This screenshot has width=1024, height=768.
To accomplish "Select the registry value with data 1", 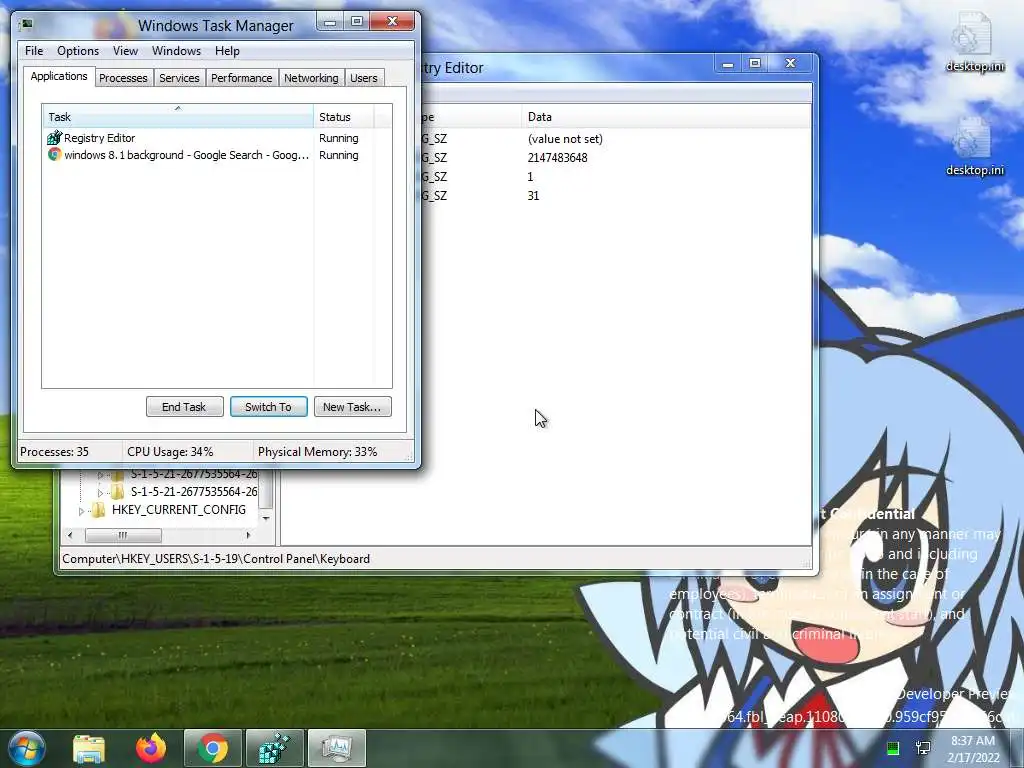I will click(530, 176).
